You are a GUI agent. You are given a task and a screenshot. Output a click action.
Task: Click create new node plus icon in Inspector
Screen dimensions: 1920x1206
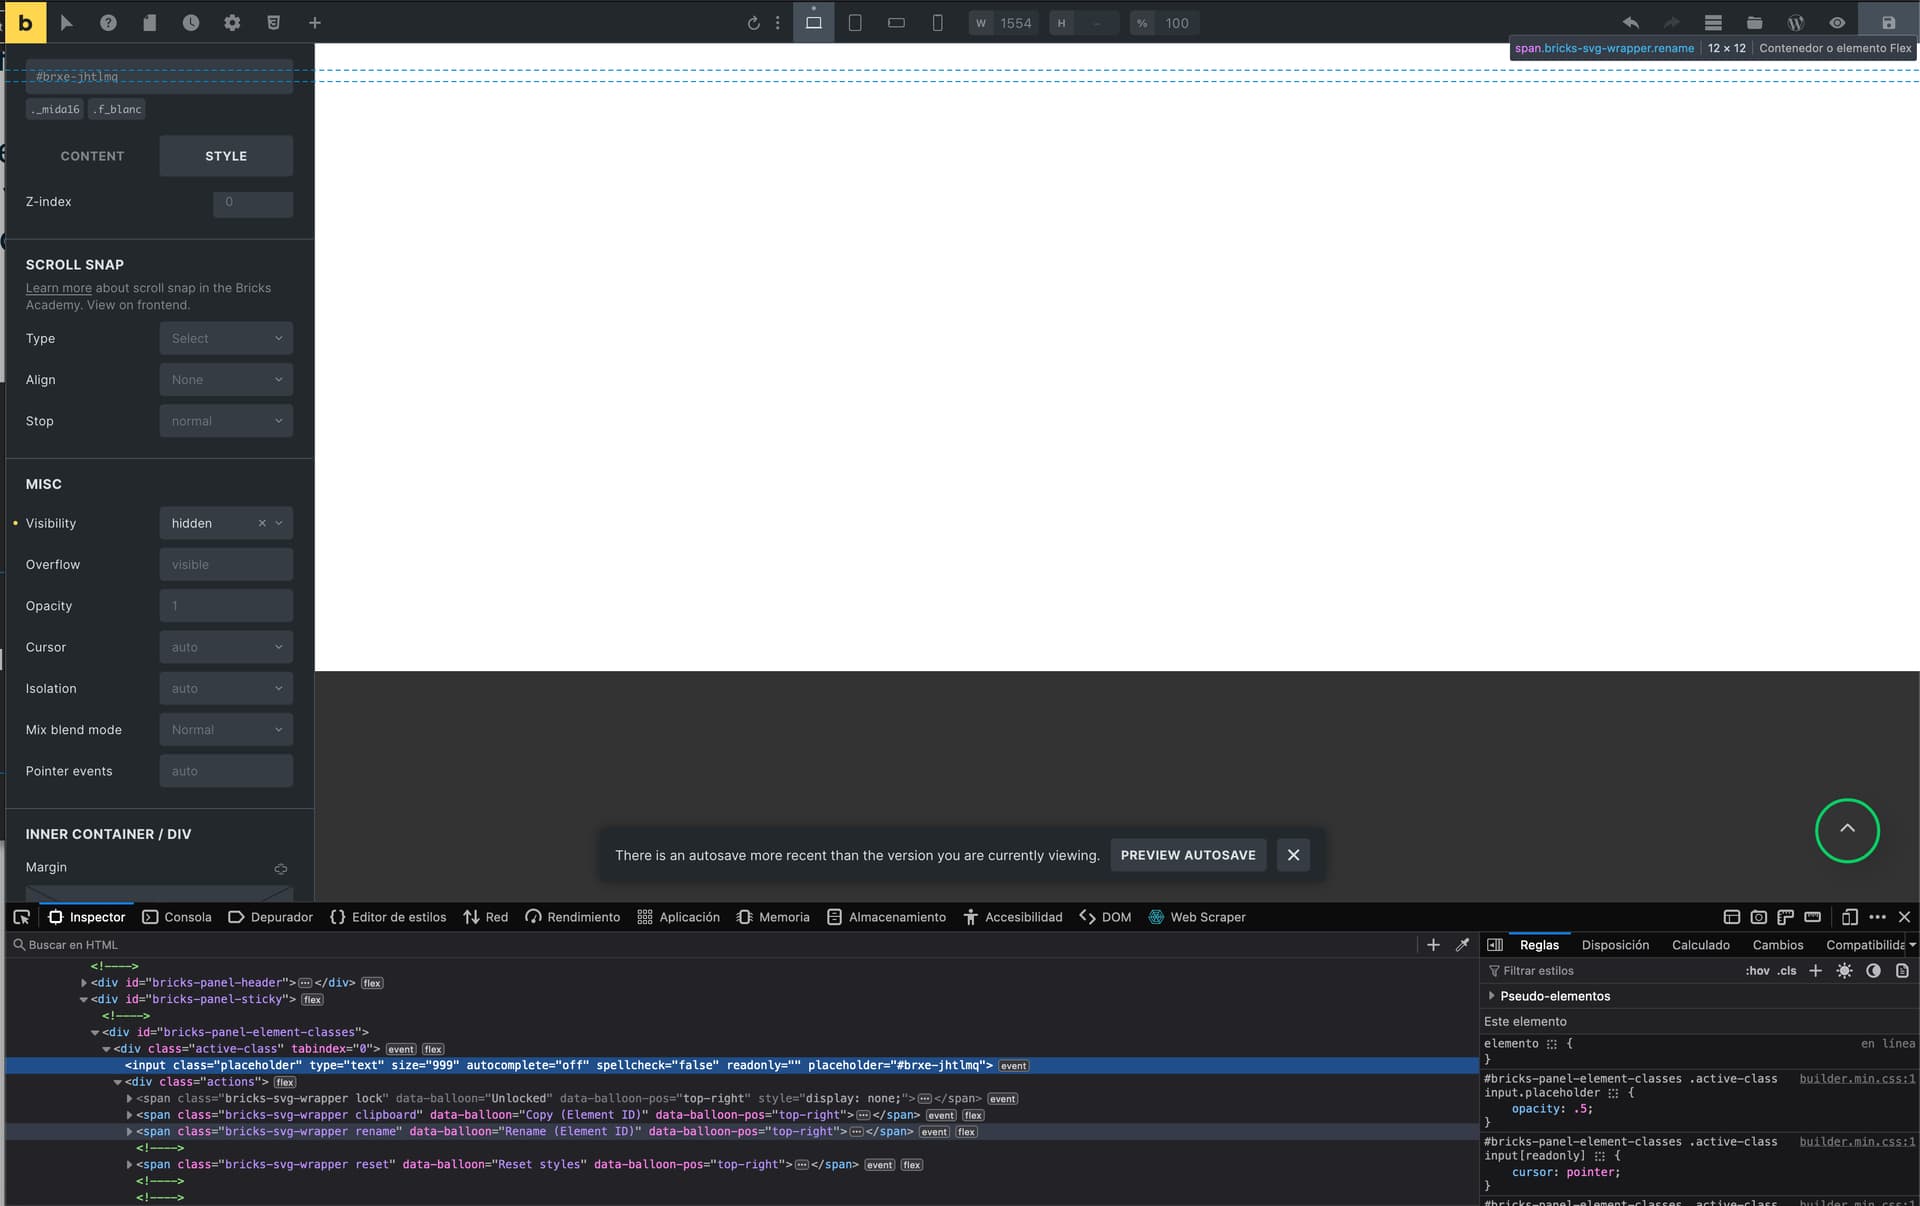coord(1433,945)
